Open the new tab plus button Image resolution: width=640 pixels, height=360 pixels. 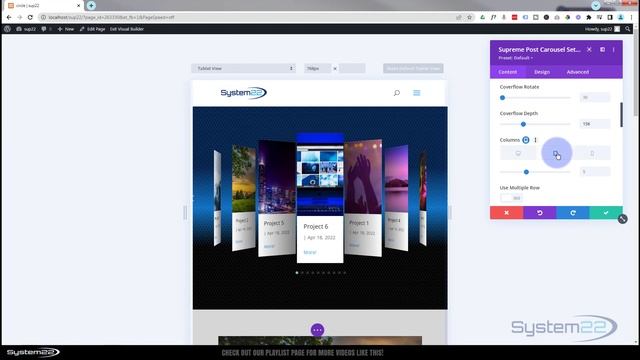coord(91,6)
